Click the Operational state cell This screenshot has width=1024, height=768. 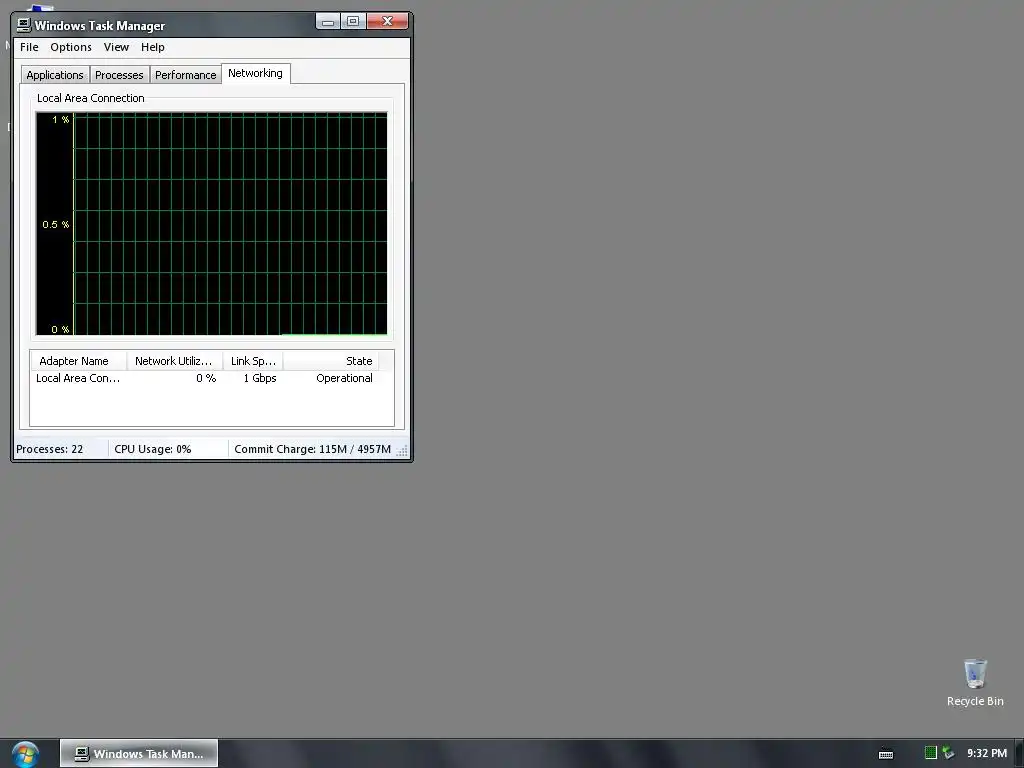(344, 378)
